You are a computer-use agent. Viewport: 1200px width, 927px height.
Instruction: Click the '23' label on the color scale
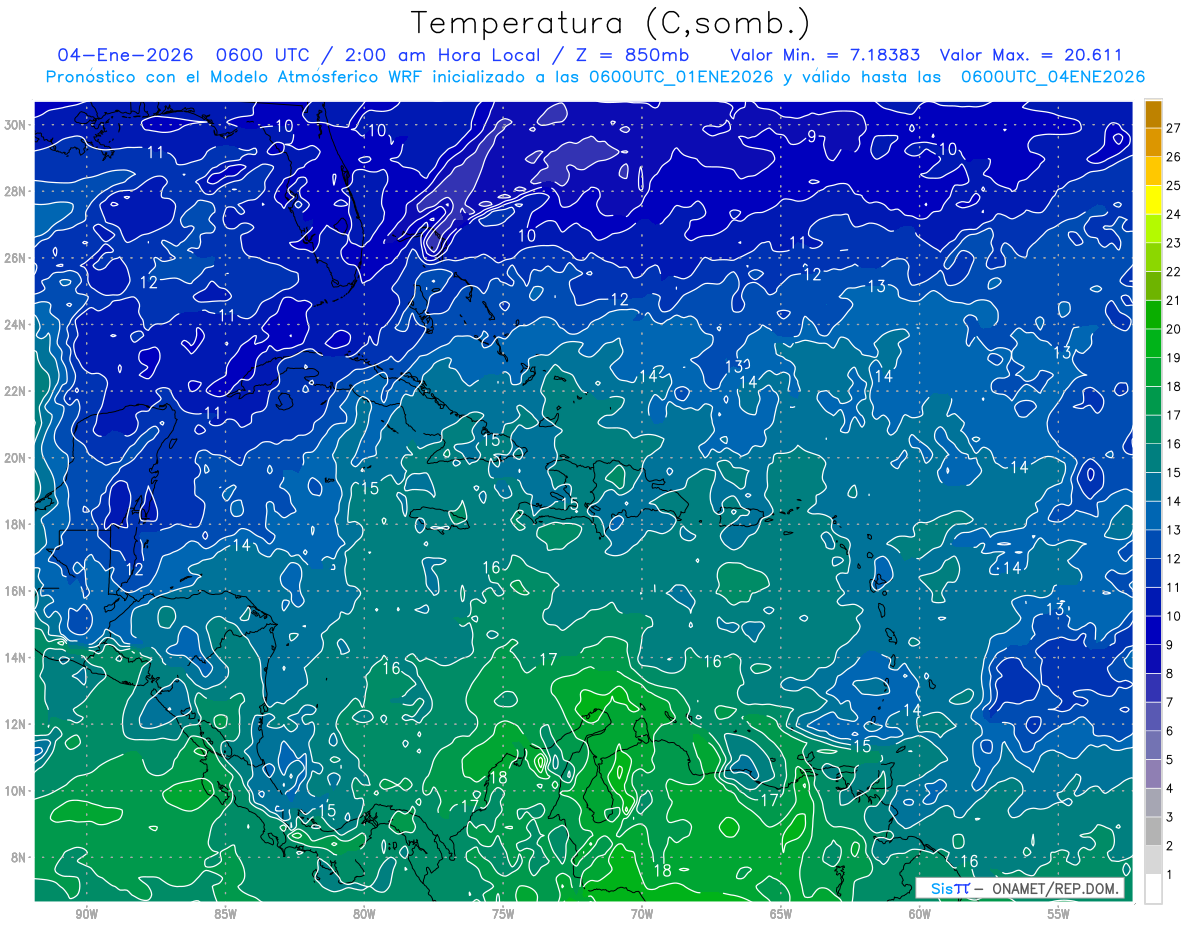[1173, 243]
